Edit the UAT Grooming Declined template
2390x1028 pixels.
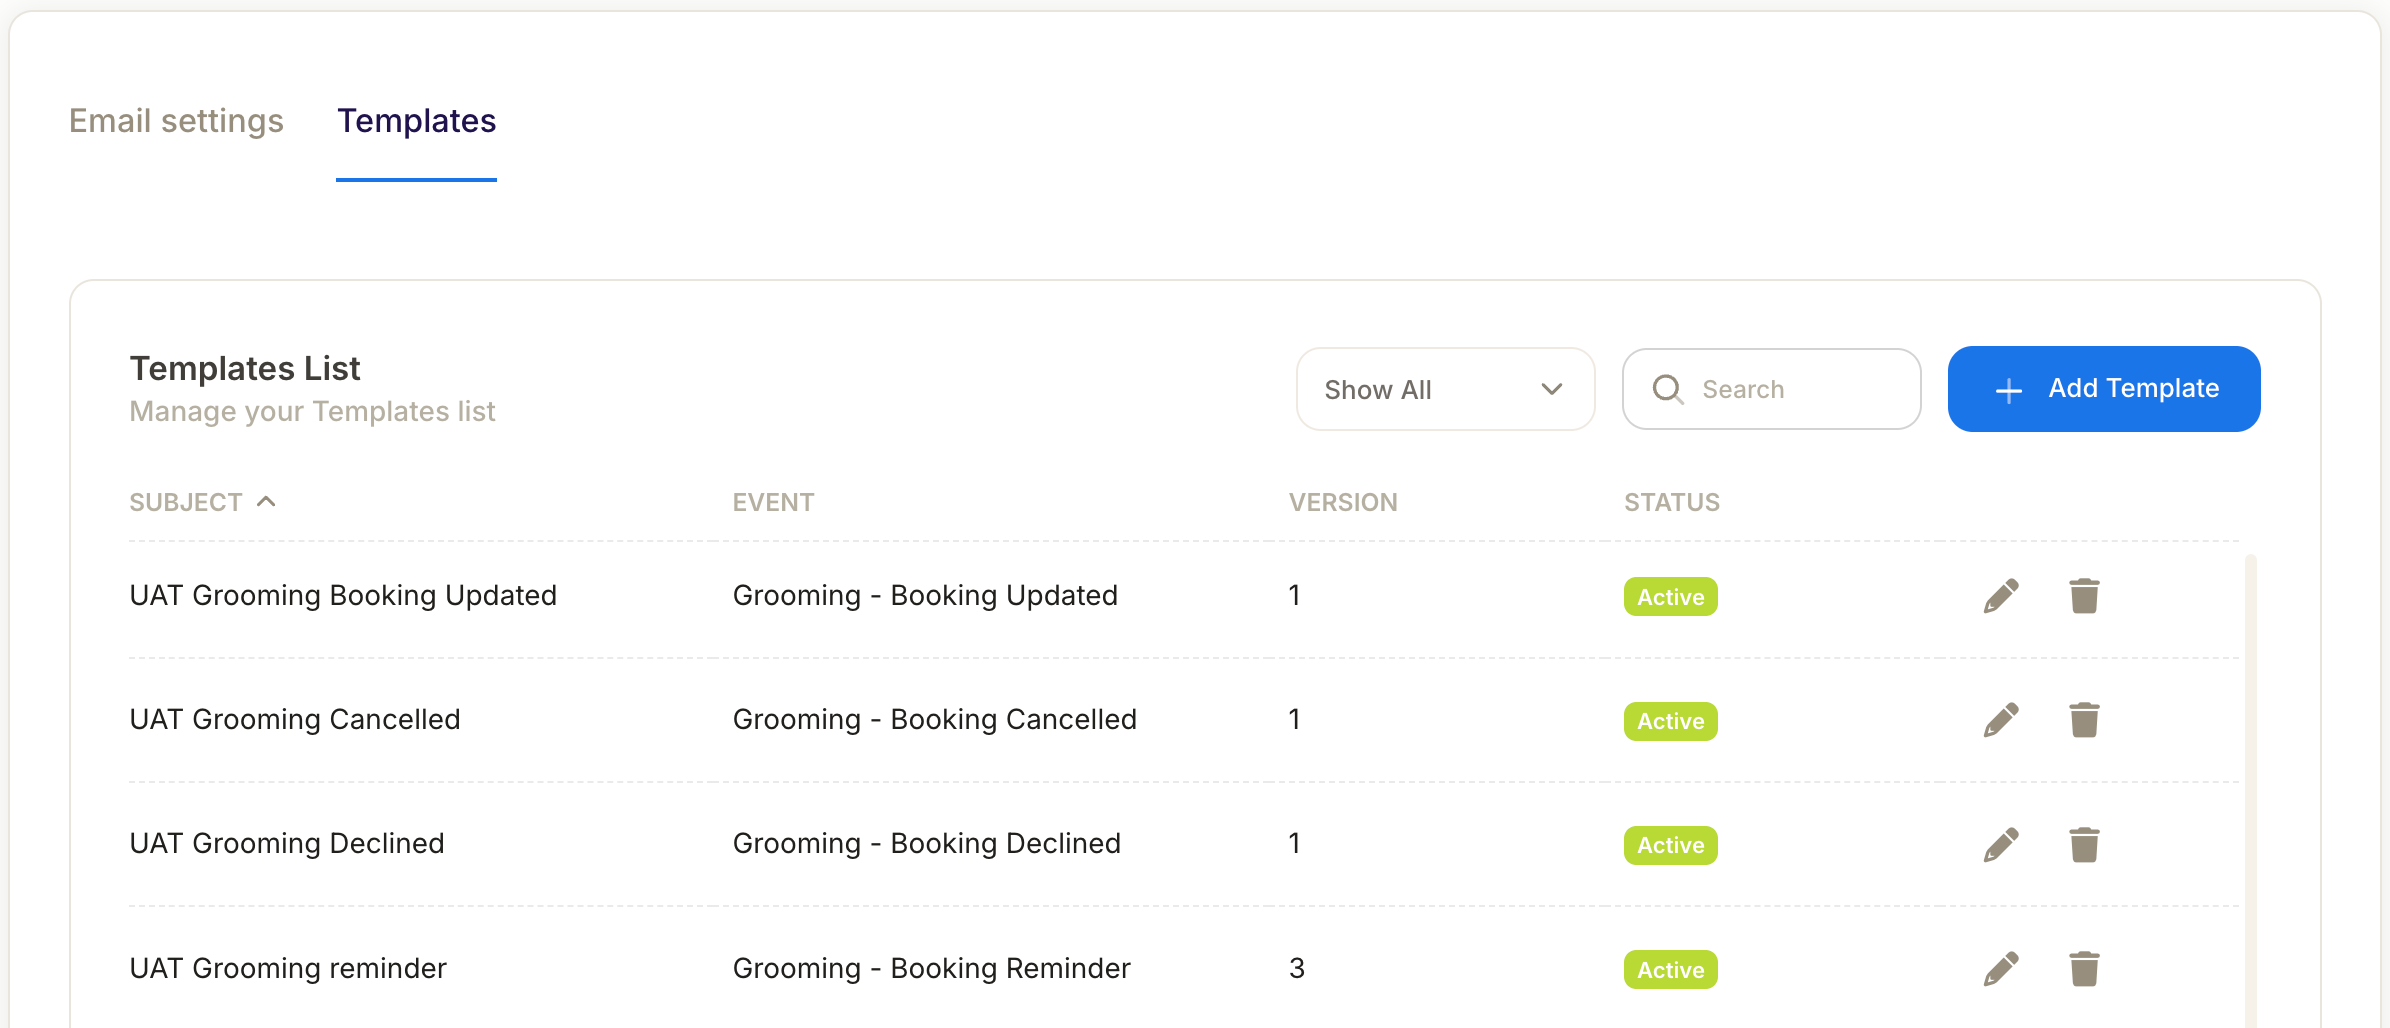pos(2001,845)
